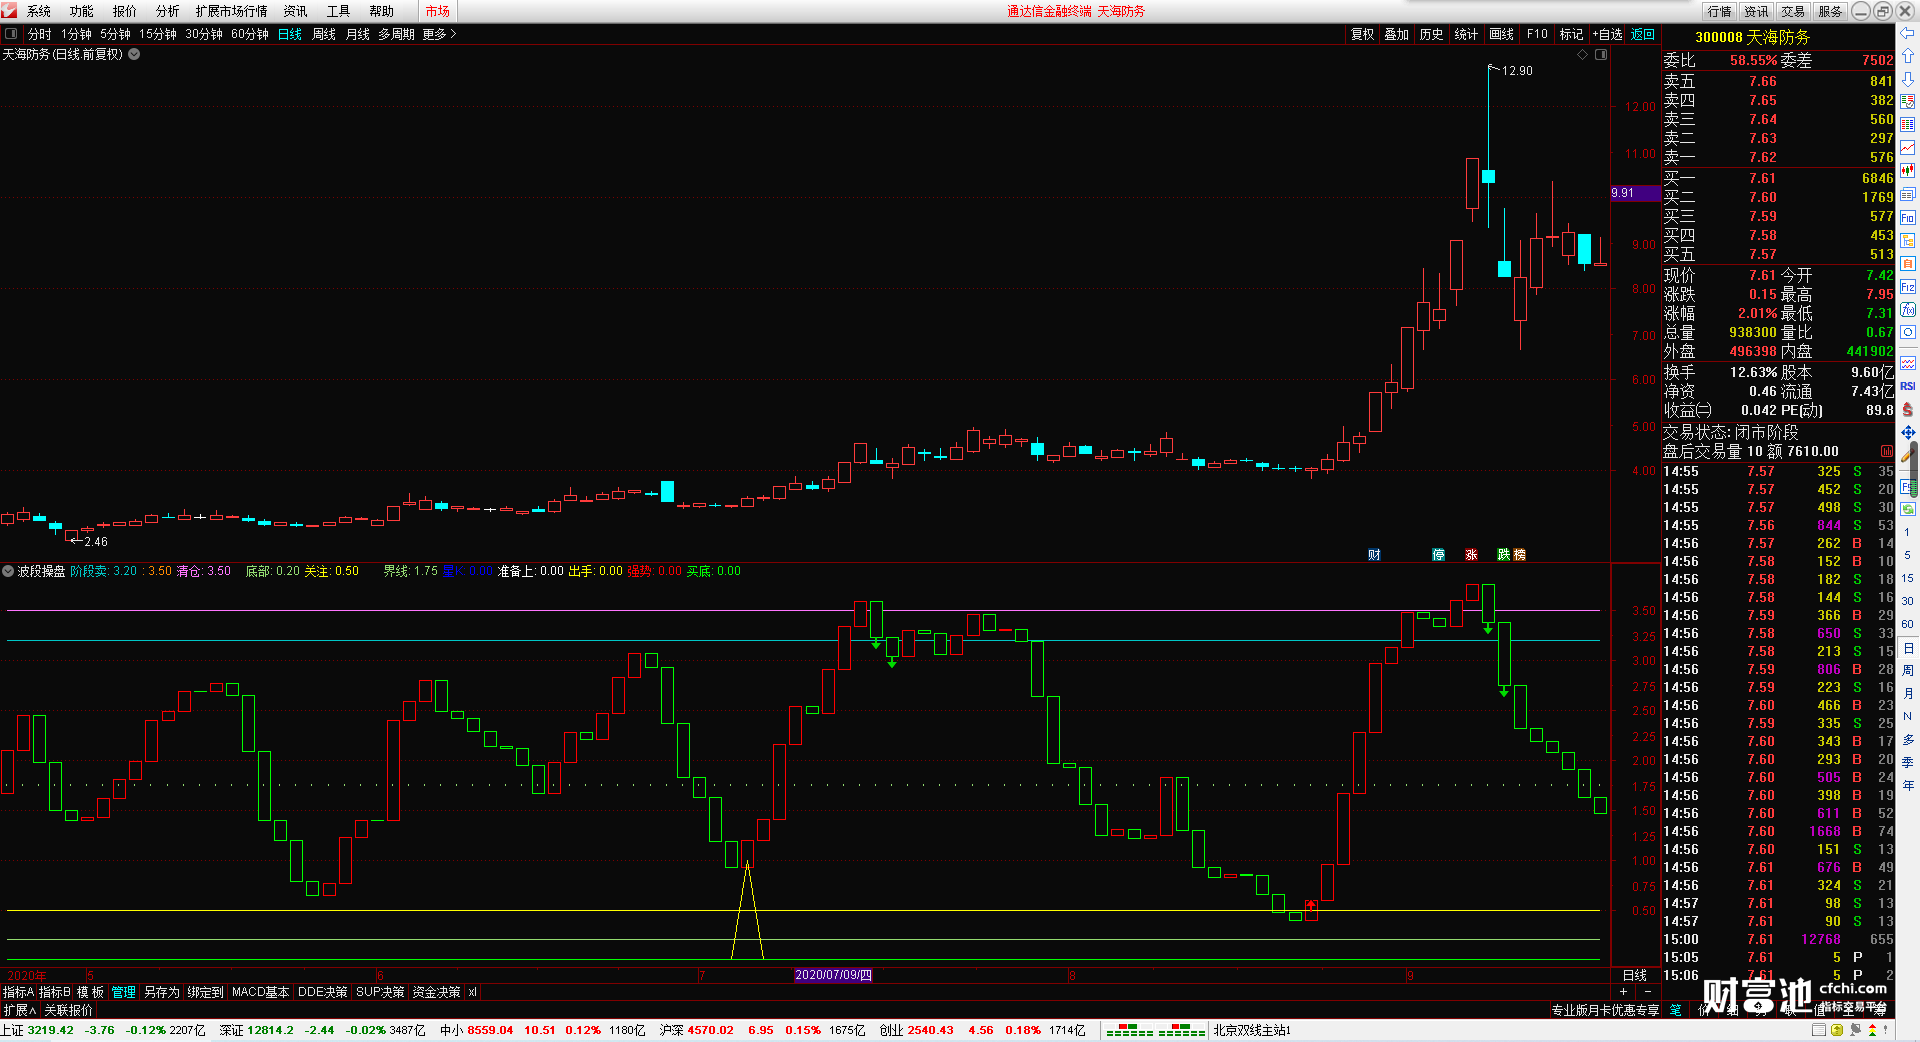Screen dimensions: 1920x1042
Task: Click the 历史 history button
Action: tap(1432, 34)
